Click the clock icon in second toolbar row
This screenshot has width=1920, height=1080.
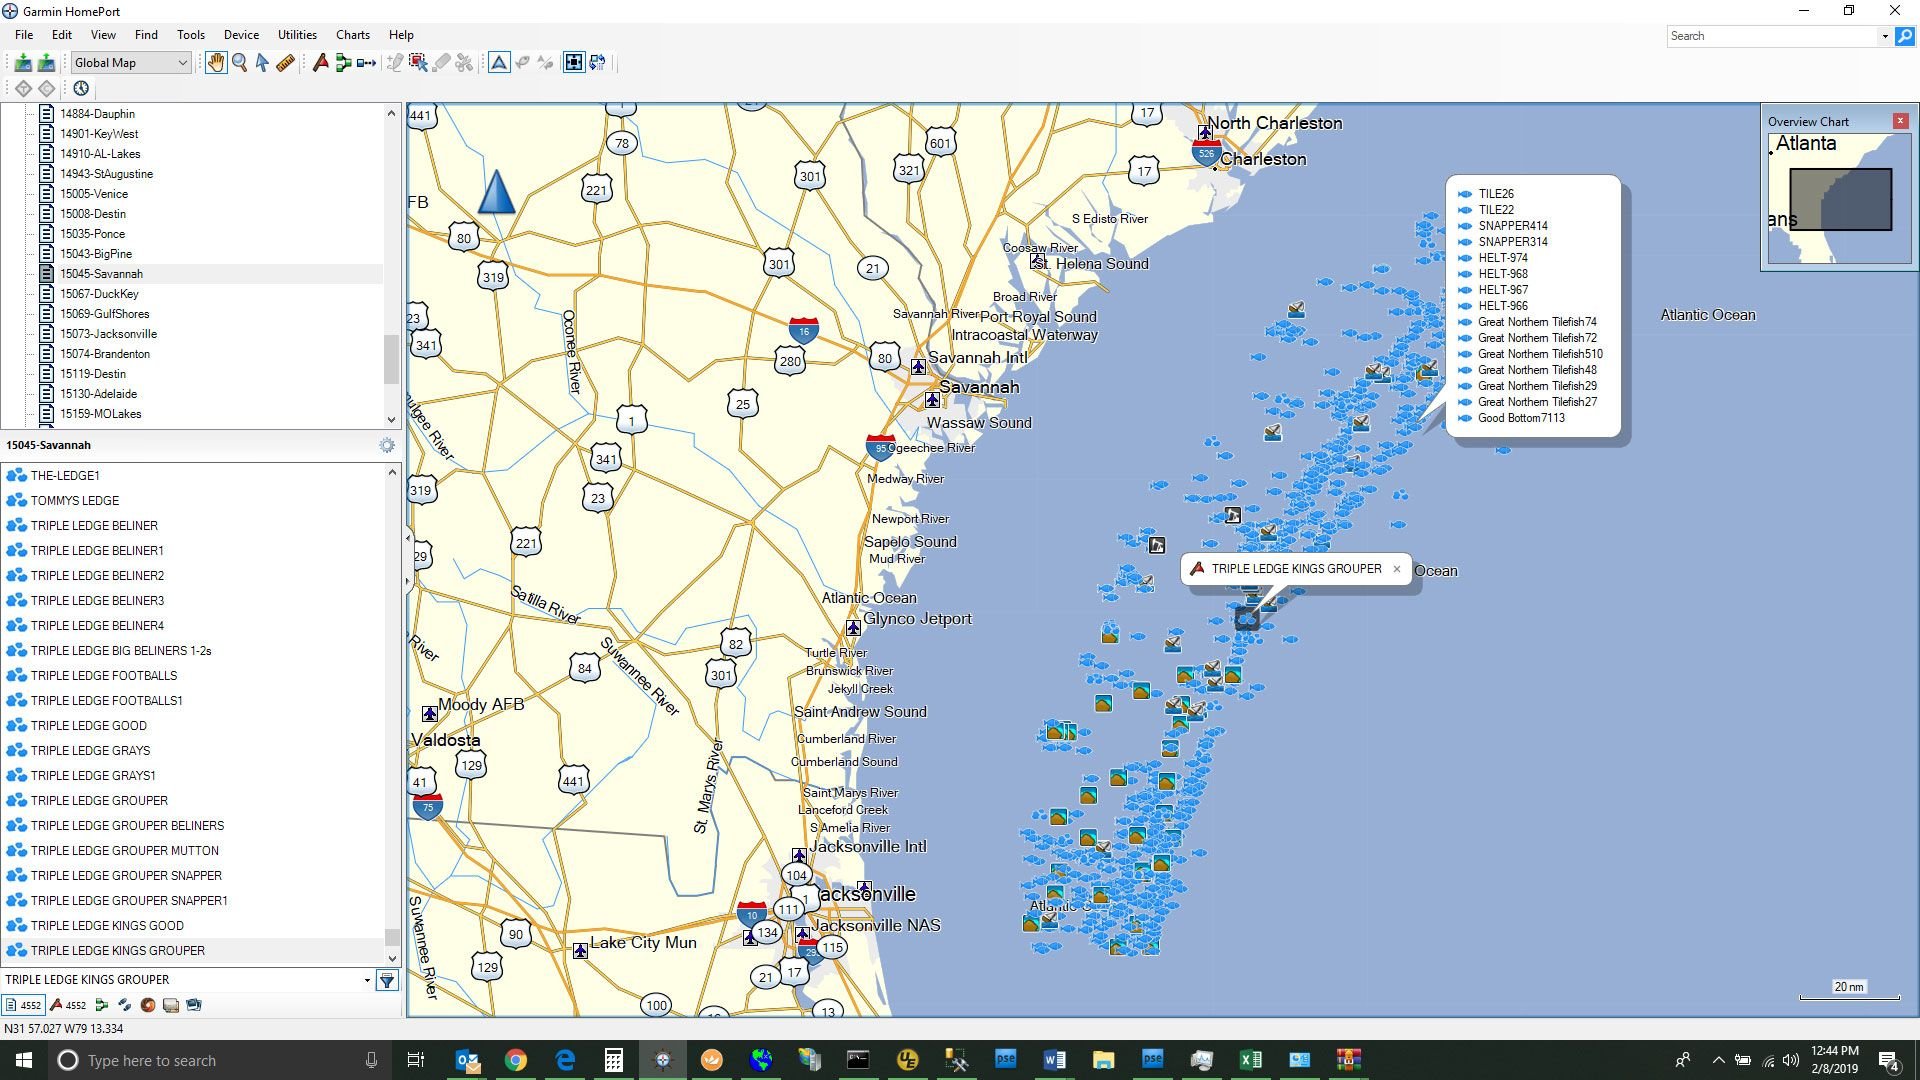click(x=81, y=88)
